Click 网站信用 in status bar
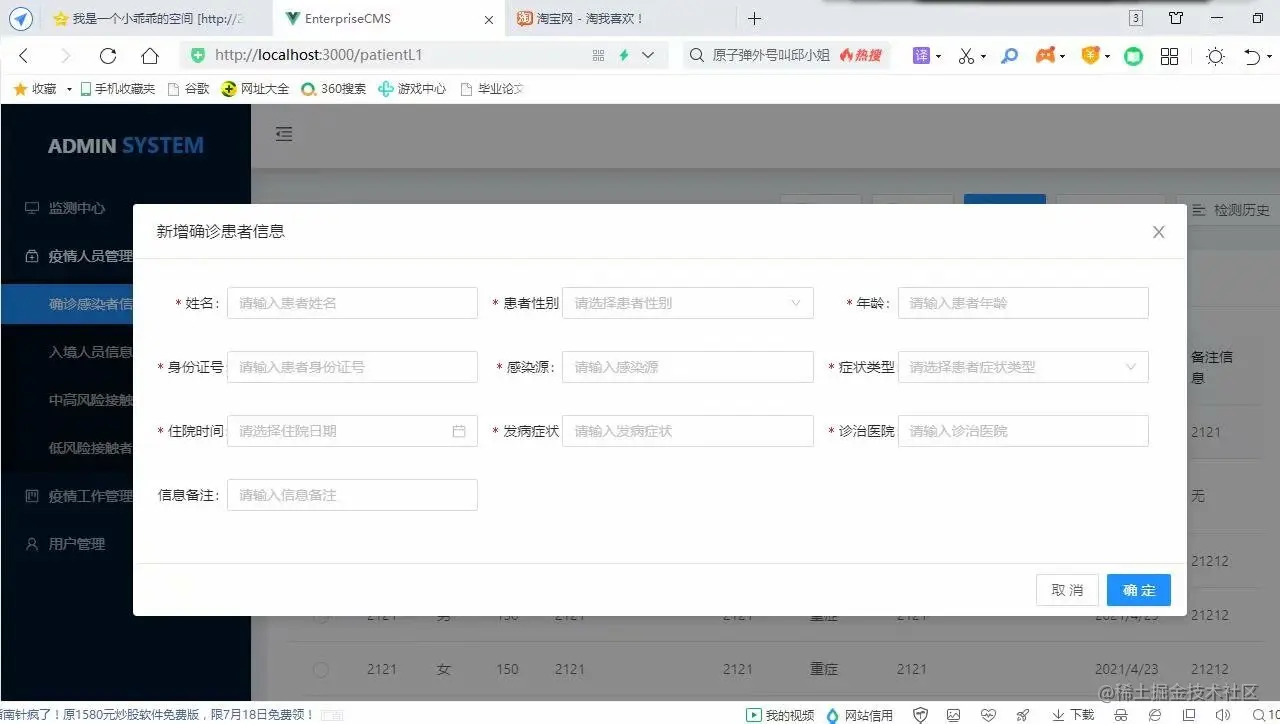1280x724 pixels. coord(859,715)
